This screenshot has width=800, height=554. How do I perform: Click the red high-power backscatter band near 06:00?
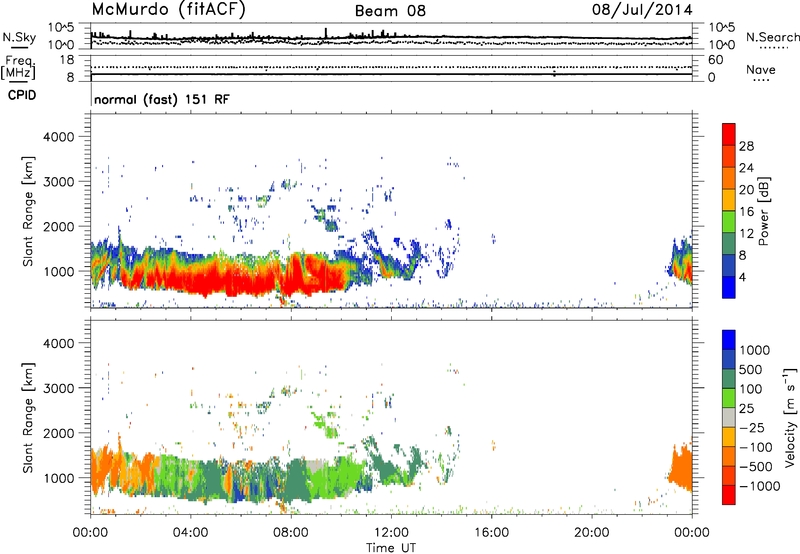[240, 279]
